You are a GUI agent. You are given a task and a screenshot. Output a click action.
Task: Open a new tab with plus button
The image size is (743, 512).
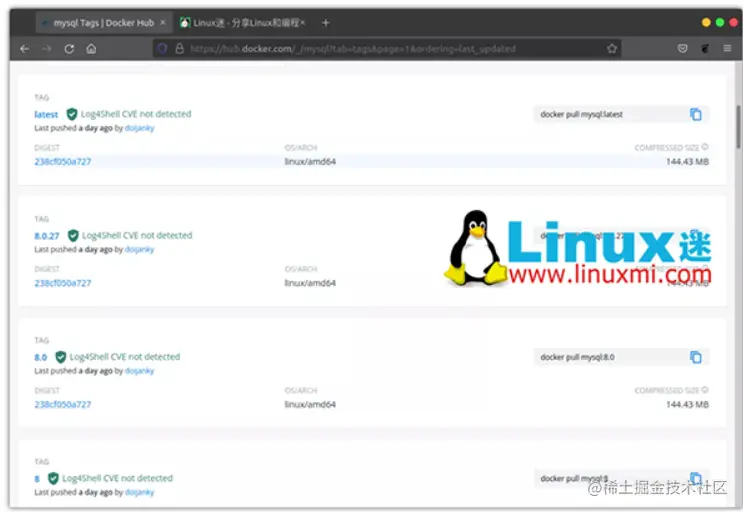(326, 23)
